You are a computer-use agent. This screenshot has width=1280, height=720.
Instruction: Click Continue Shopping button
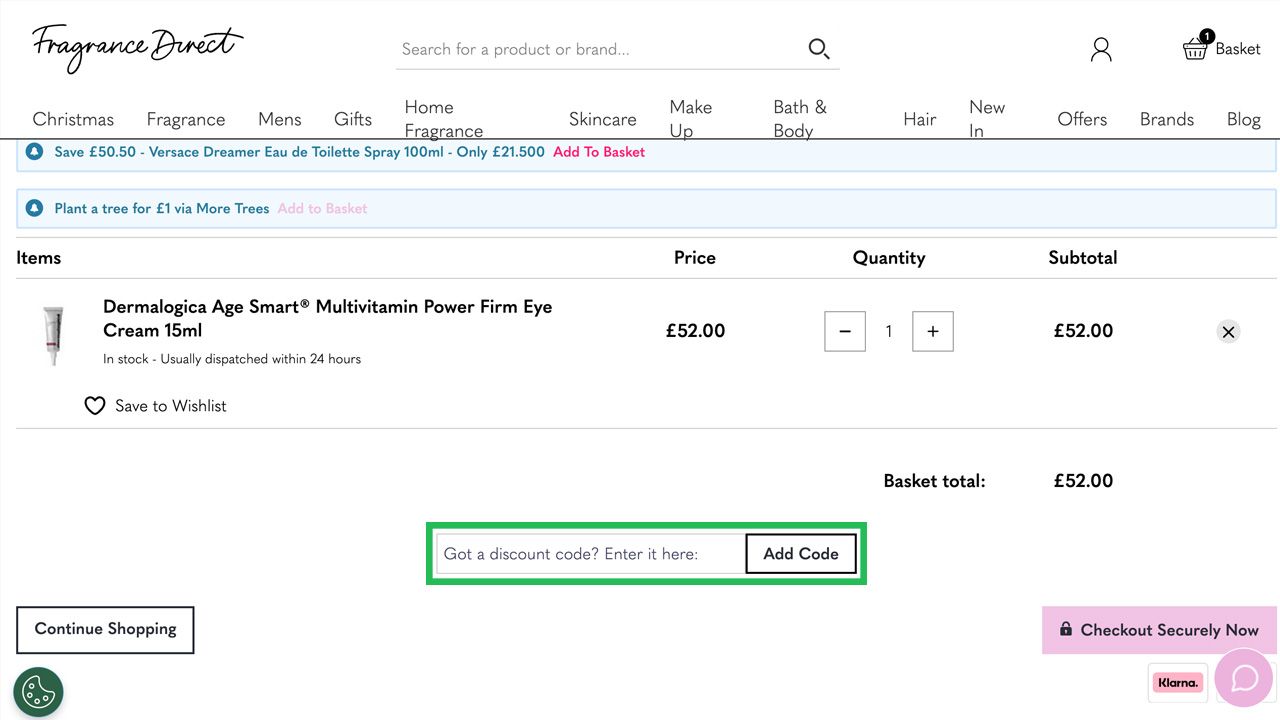coord(105,630)
